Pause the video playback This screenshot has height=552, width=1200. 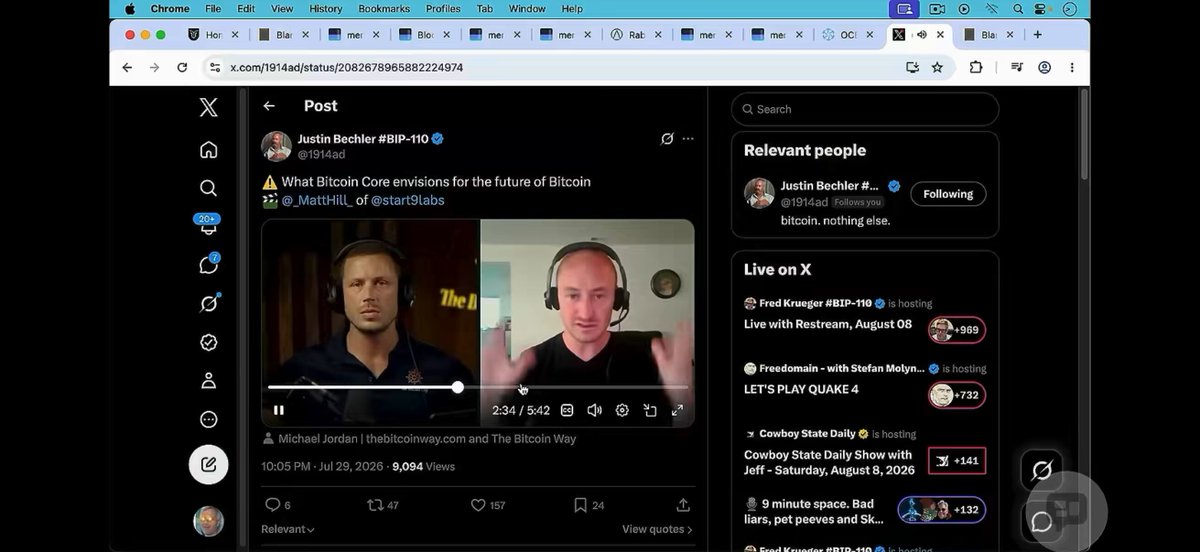[279, 410]
